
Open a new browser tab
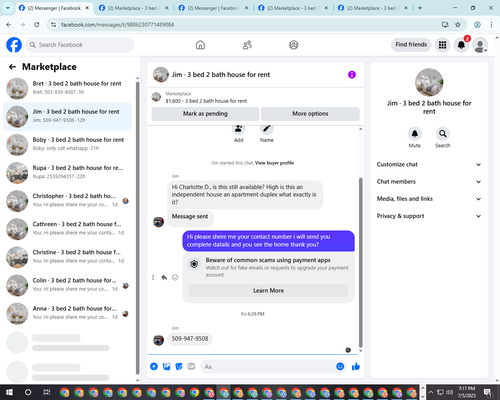[420, 8]
